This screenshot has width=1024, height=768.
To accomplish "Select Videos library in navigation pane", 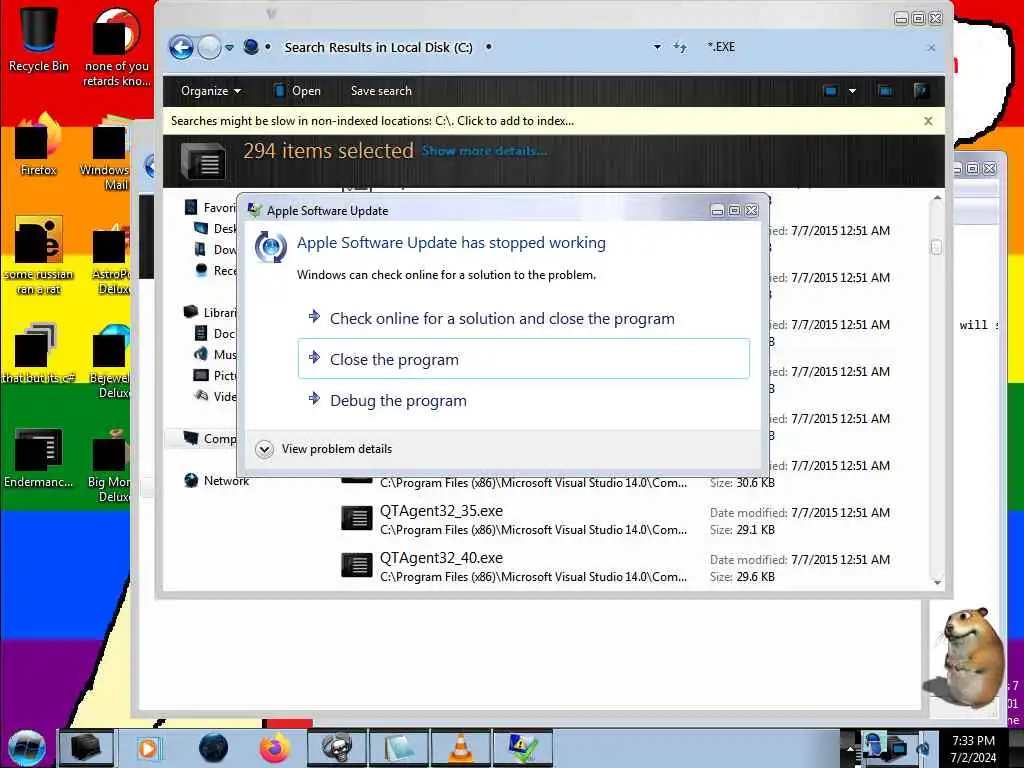I will [216, 396].
